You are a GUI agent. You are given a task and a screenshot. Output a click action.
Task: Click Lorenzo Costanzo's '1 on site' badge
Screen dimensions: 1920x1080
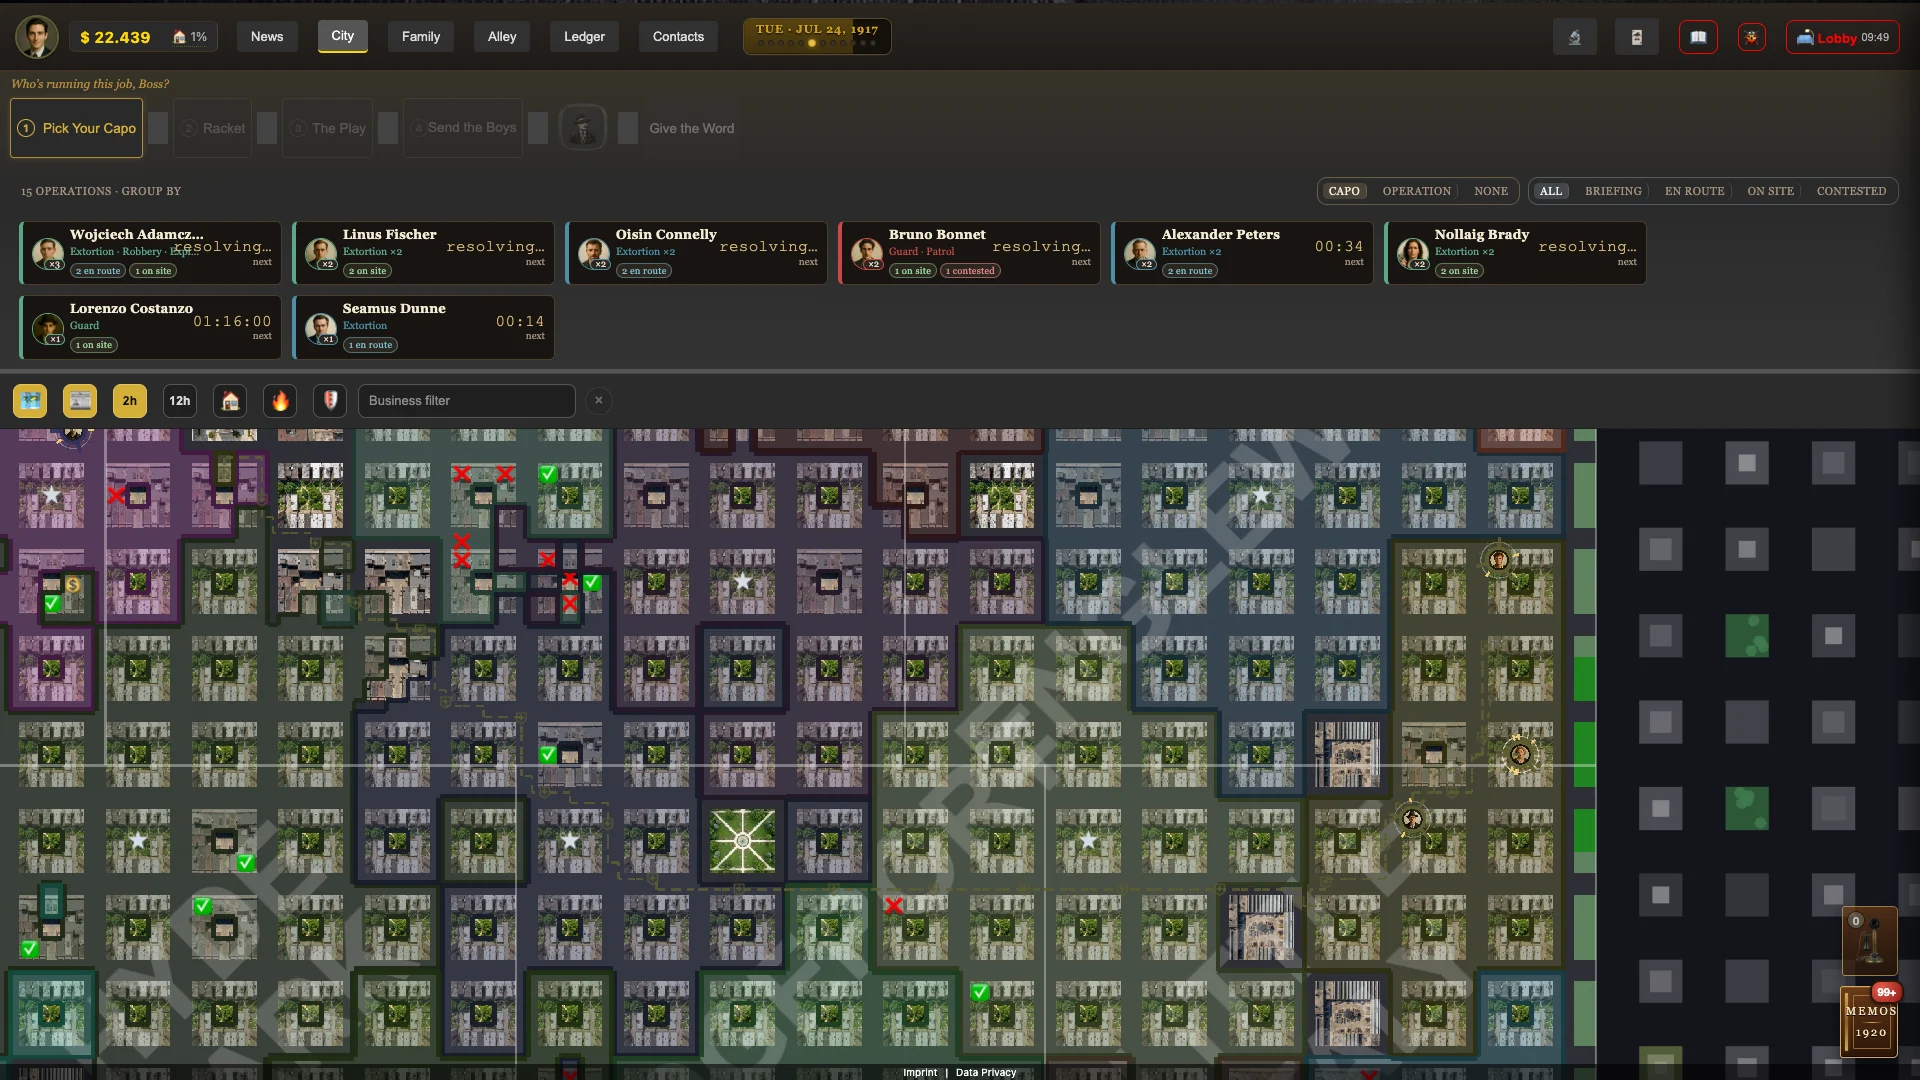pyautogui.click(x=93, y=345)
